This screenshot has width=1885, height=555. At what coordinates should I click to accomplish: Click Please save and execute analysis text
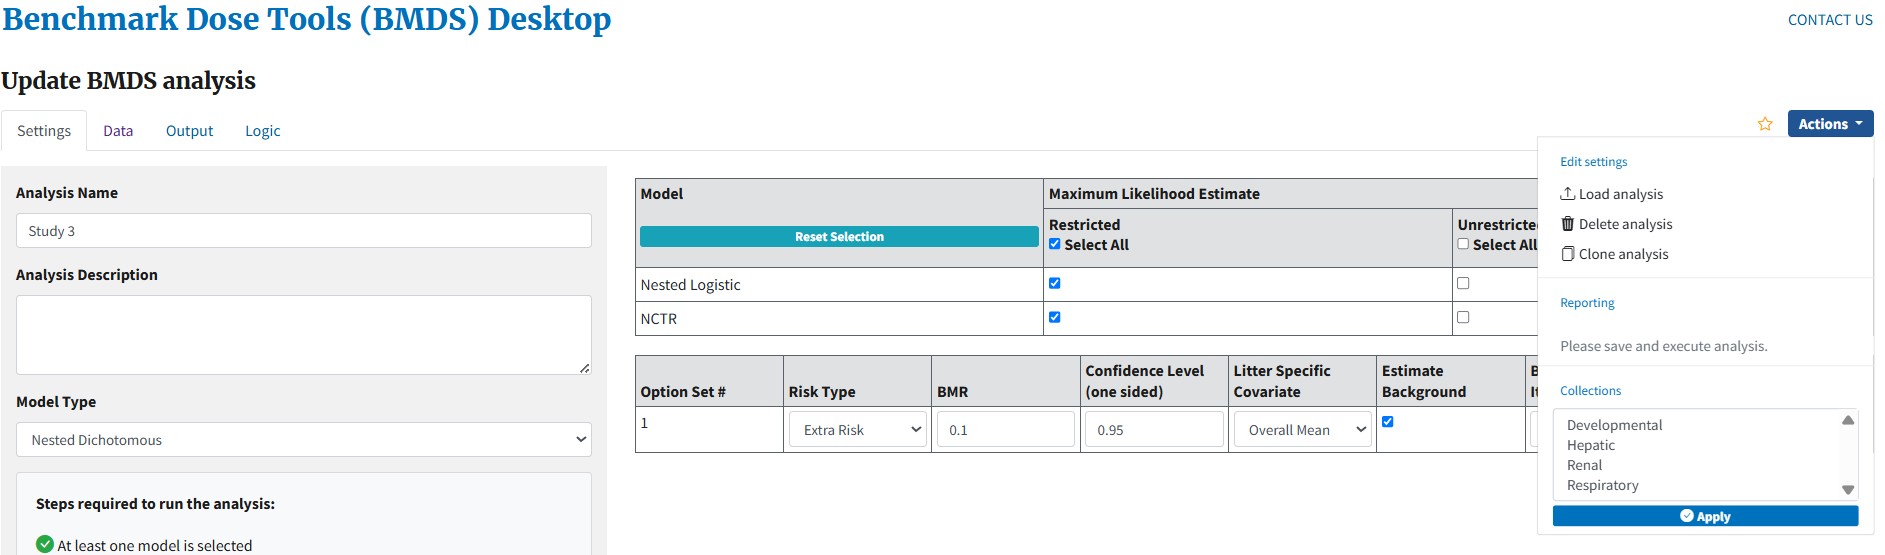click(x=1663, y=346)
